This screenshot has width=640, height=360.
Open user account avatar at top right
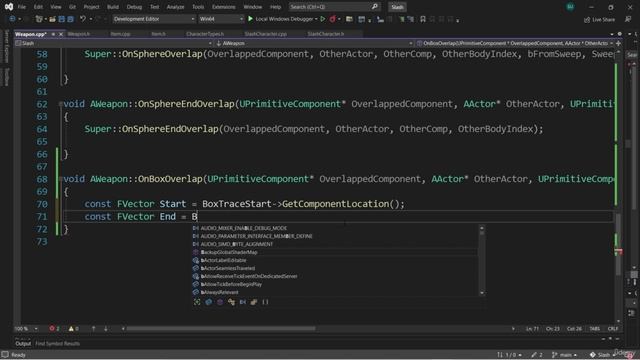(x=570, y=7)
